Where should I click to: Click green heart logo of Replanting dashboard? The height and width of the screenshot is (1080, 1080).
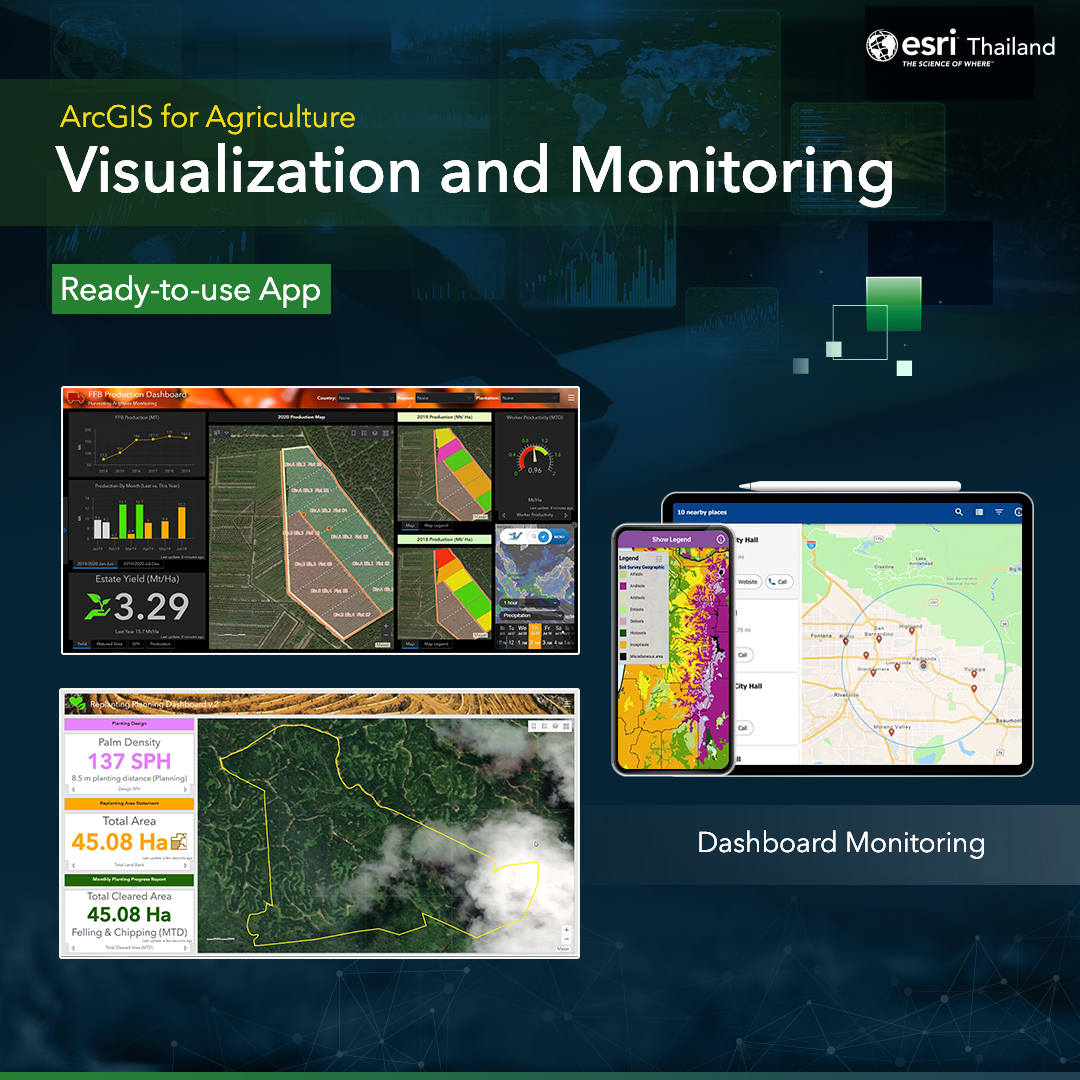(x=77, y=703)
